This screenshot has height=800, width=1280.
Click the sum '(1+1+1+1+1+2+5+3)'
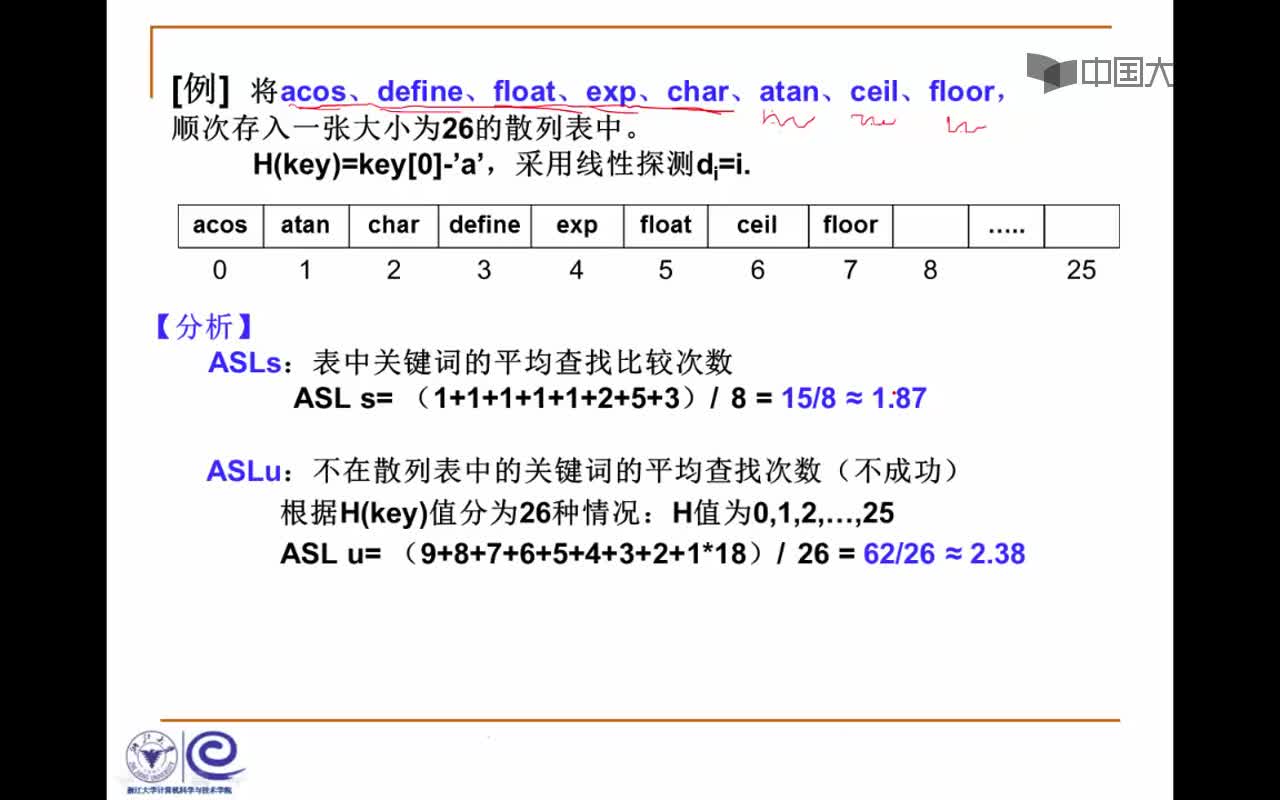click(554, 398)
